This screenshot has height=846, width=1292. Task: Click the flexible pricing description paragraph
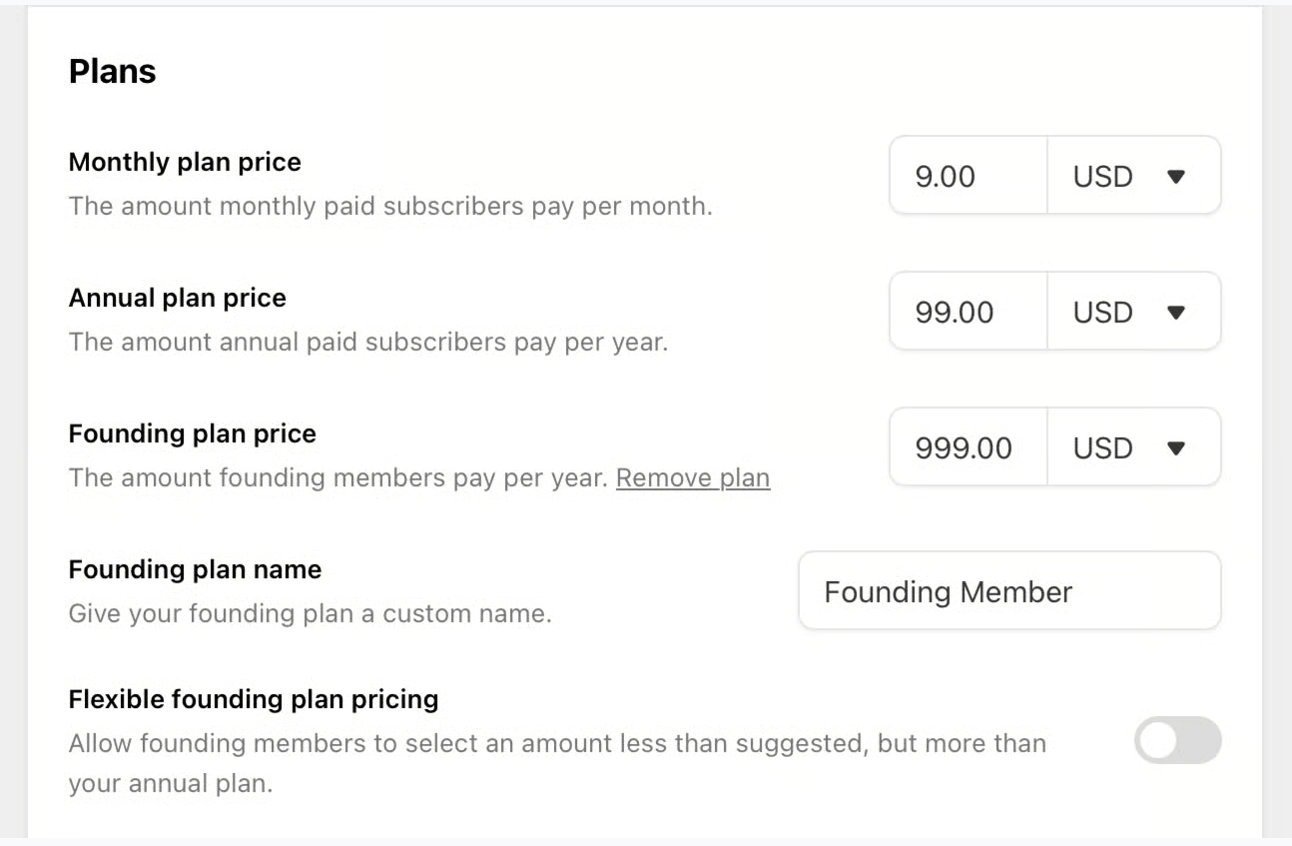[x=556, y=744]
